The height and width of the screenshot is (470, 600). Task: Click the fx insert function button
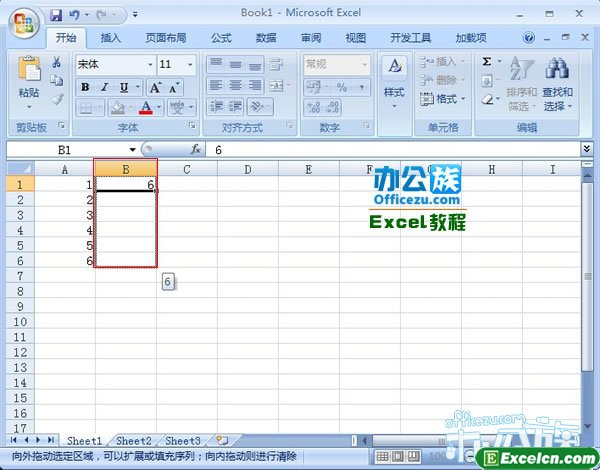(x=196, y=149)
